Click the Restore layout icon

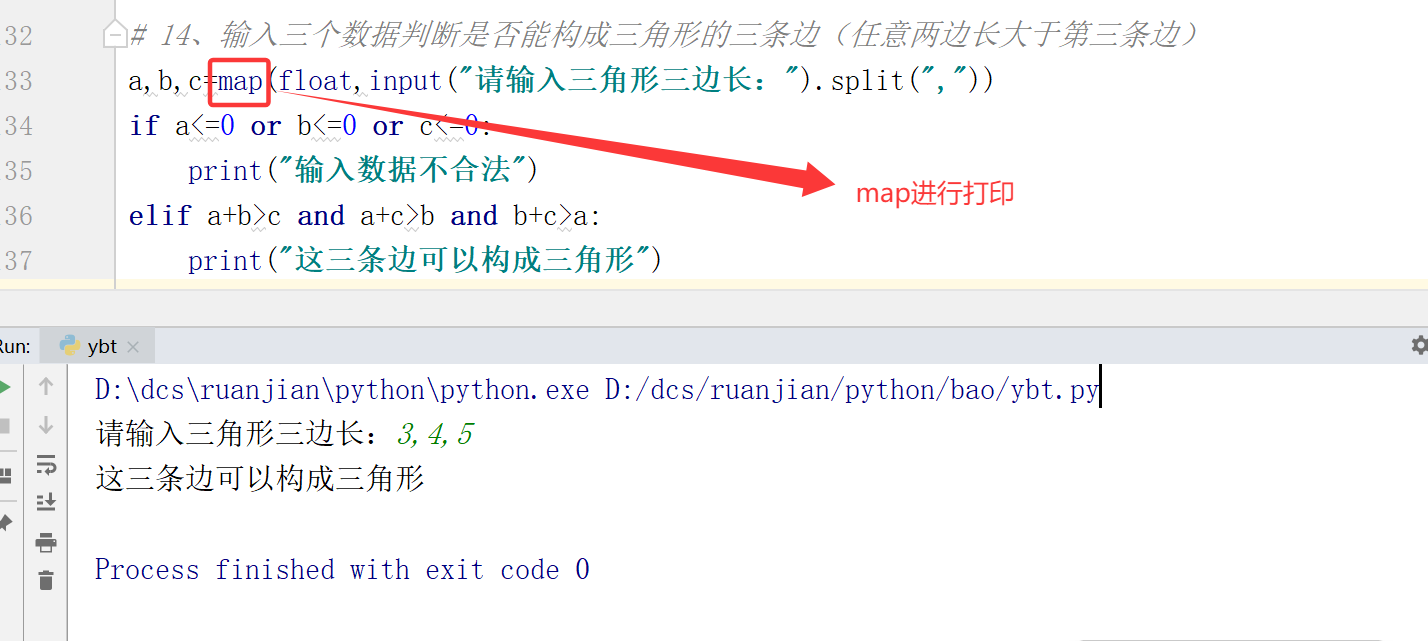pyautogui.click(x=4, y=475)
